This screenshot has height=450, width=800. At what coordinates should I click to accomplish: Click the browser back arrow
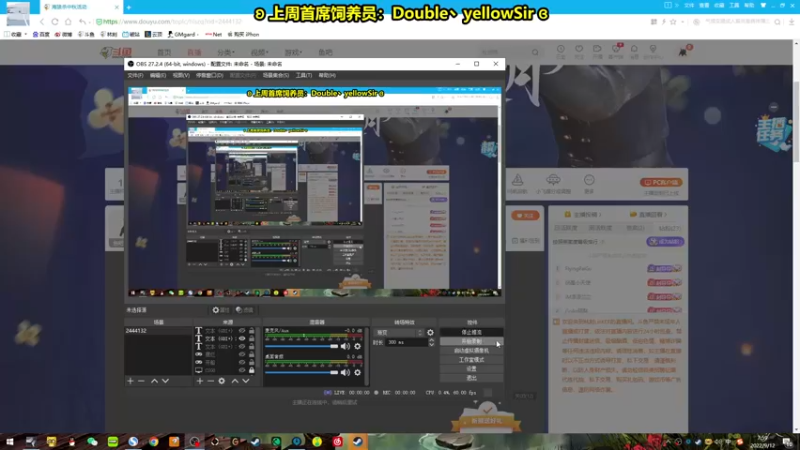42,21
